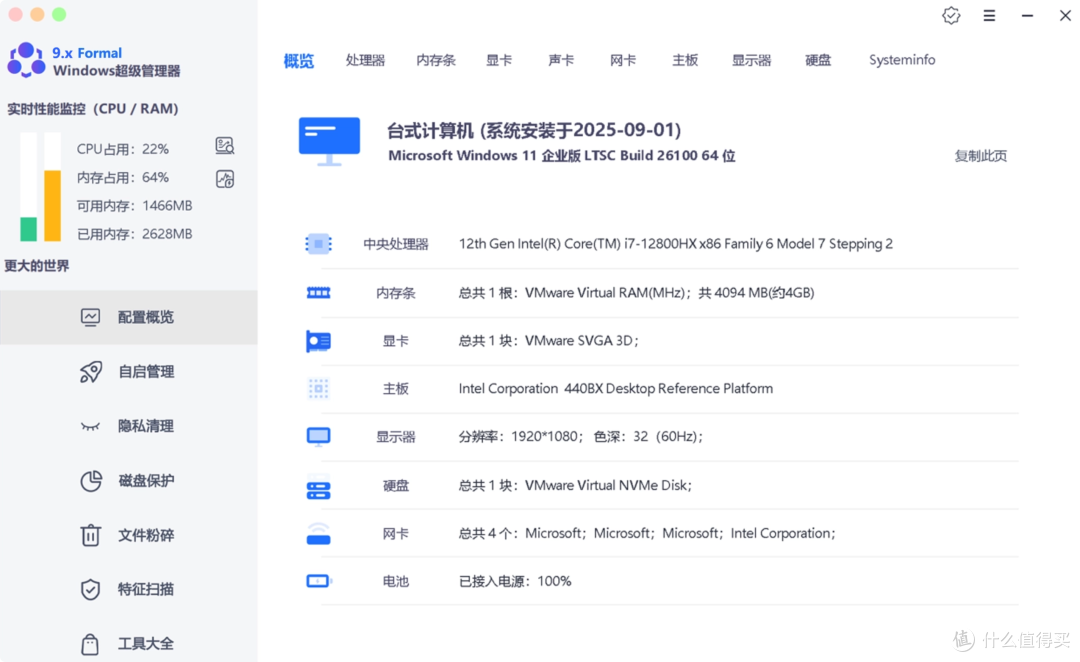Click the 配置概览 monitor icon in sidebar

(90, 317)
